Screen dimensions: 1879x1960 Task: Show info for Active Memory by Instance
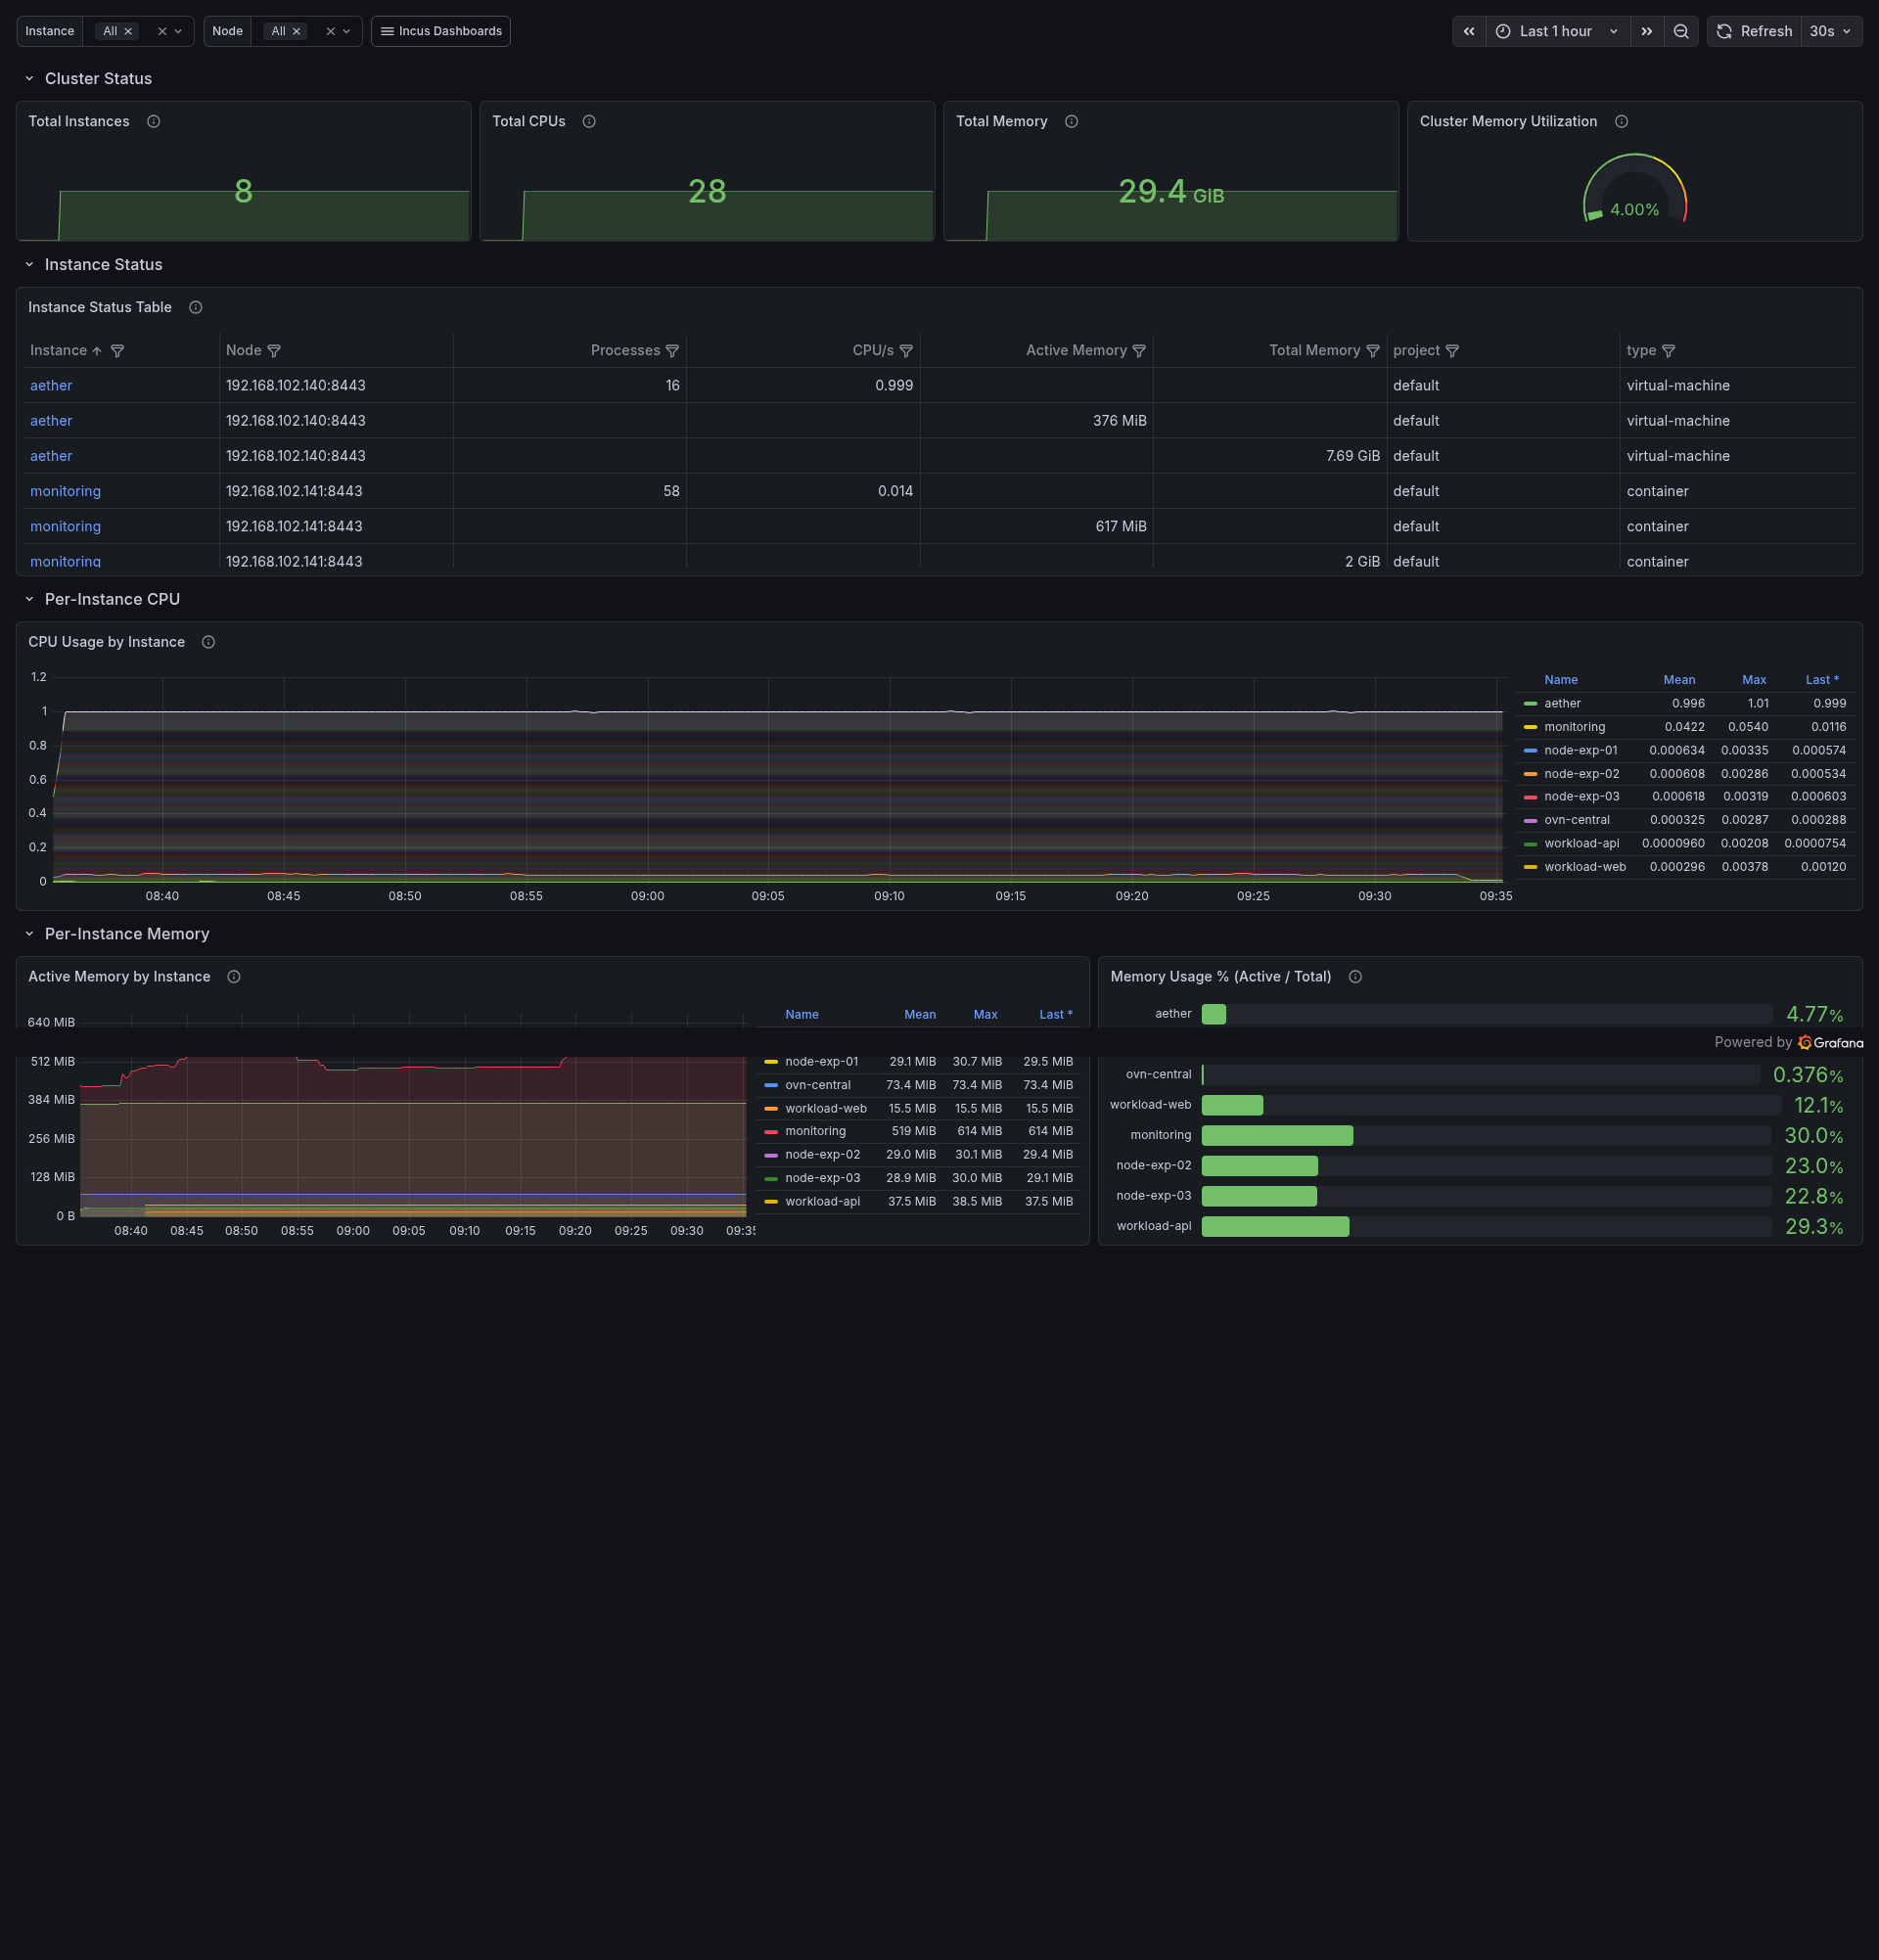[234, 977]
